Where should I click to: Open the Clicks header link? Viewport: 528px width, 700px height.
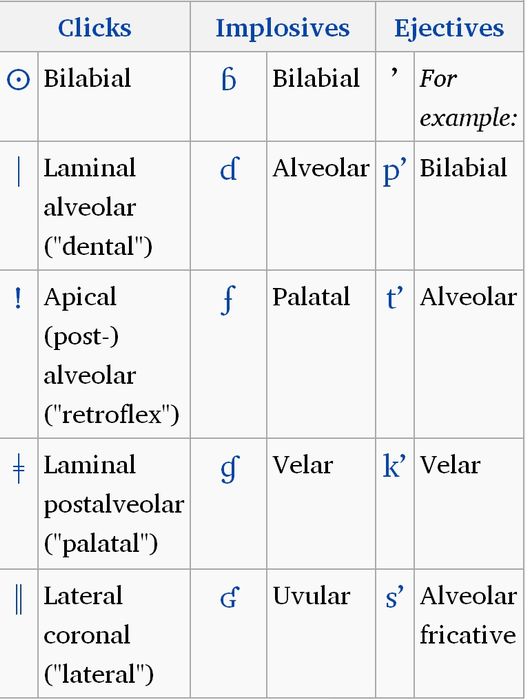(x=95, y=28)
